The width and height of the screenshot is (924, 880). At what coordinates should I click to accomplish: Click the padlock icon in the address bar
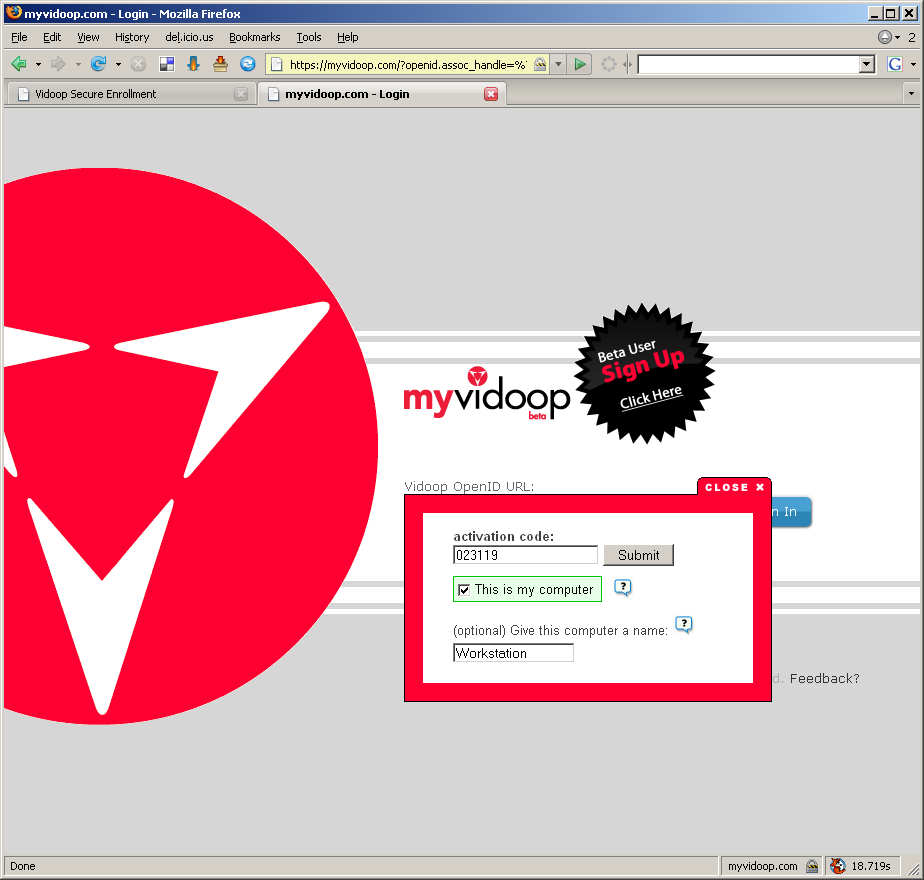pos(539,64)
